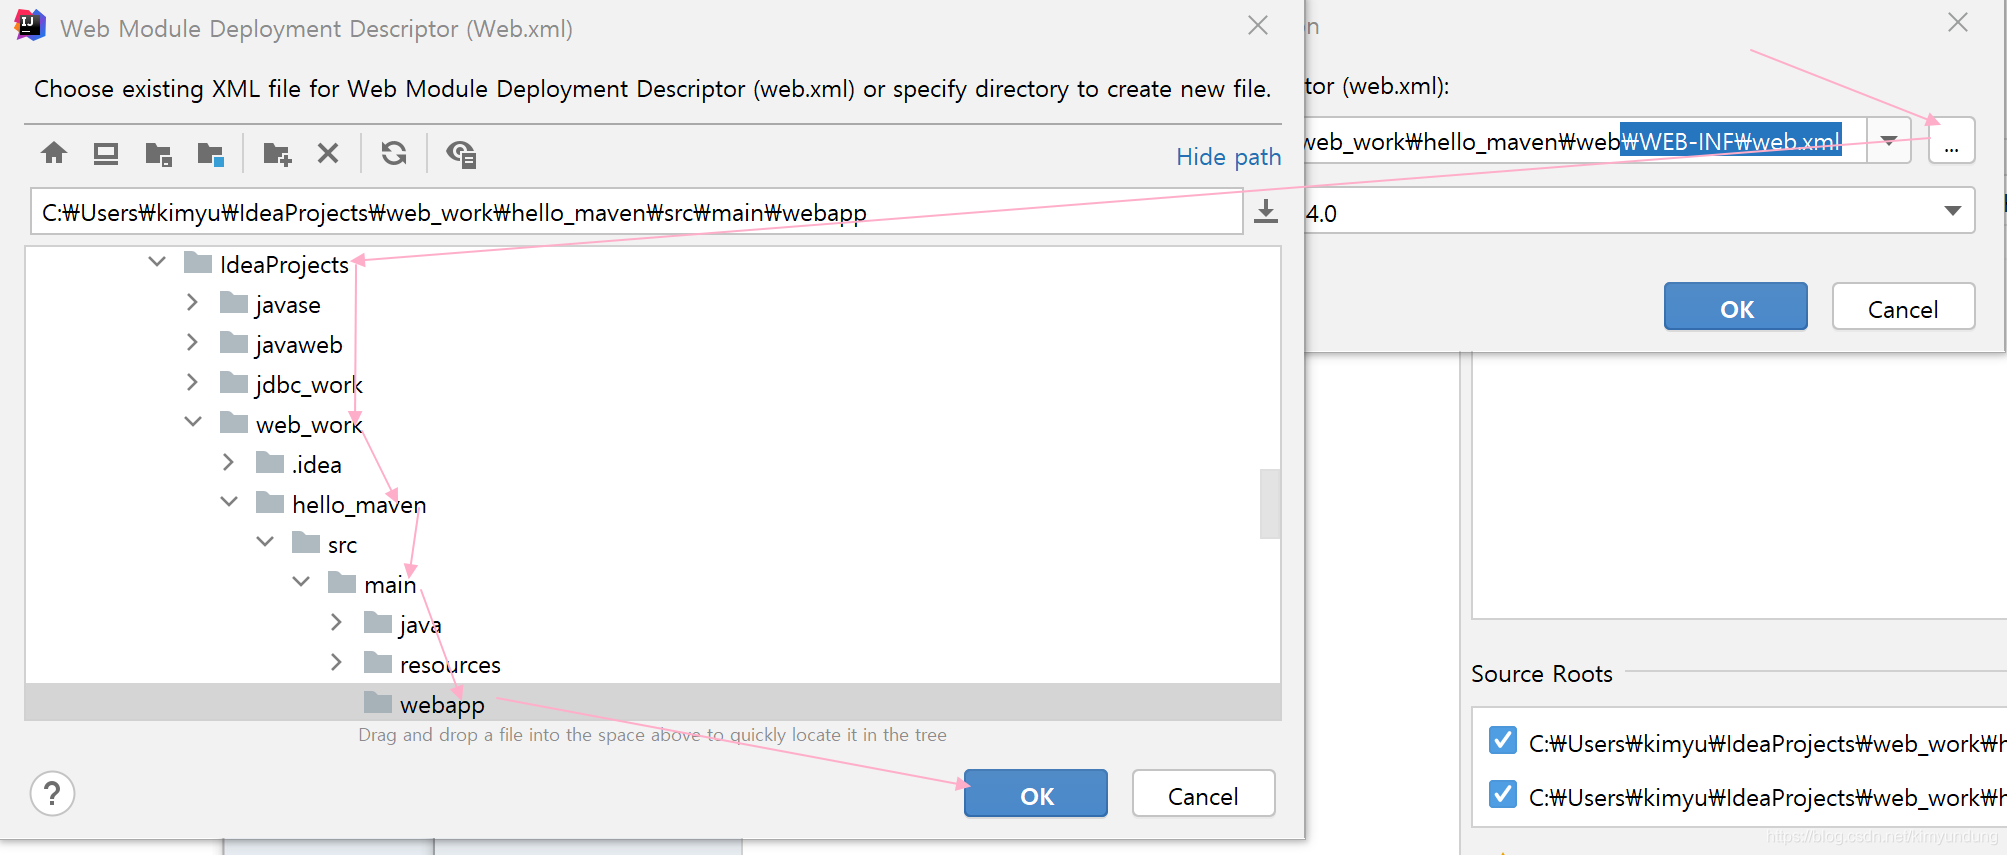Focus the web.xml path field in background dialog
Screen dimensions: 2007x855
[1585, 141]
